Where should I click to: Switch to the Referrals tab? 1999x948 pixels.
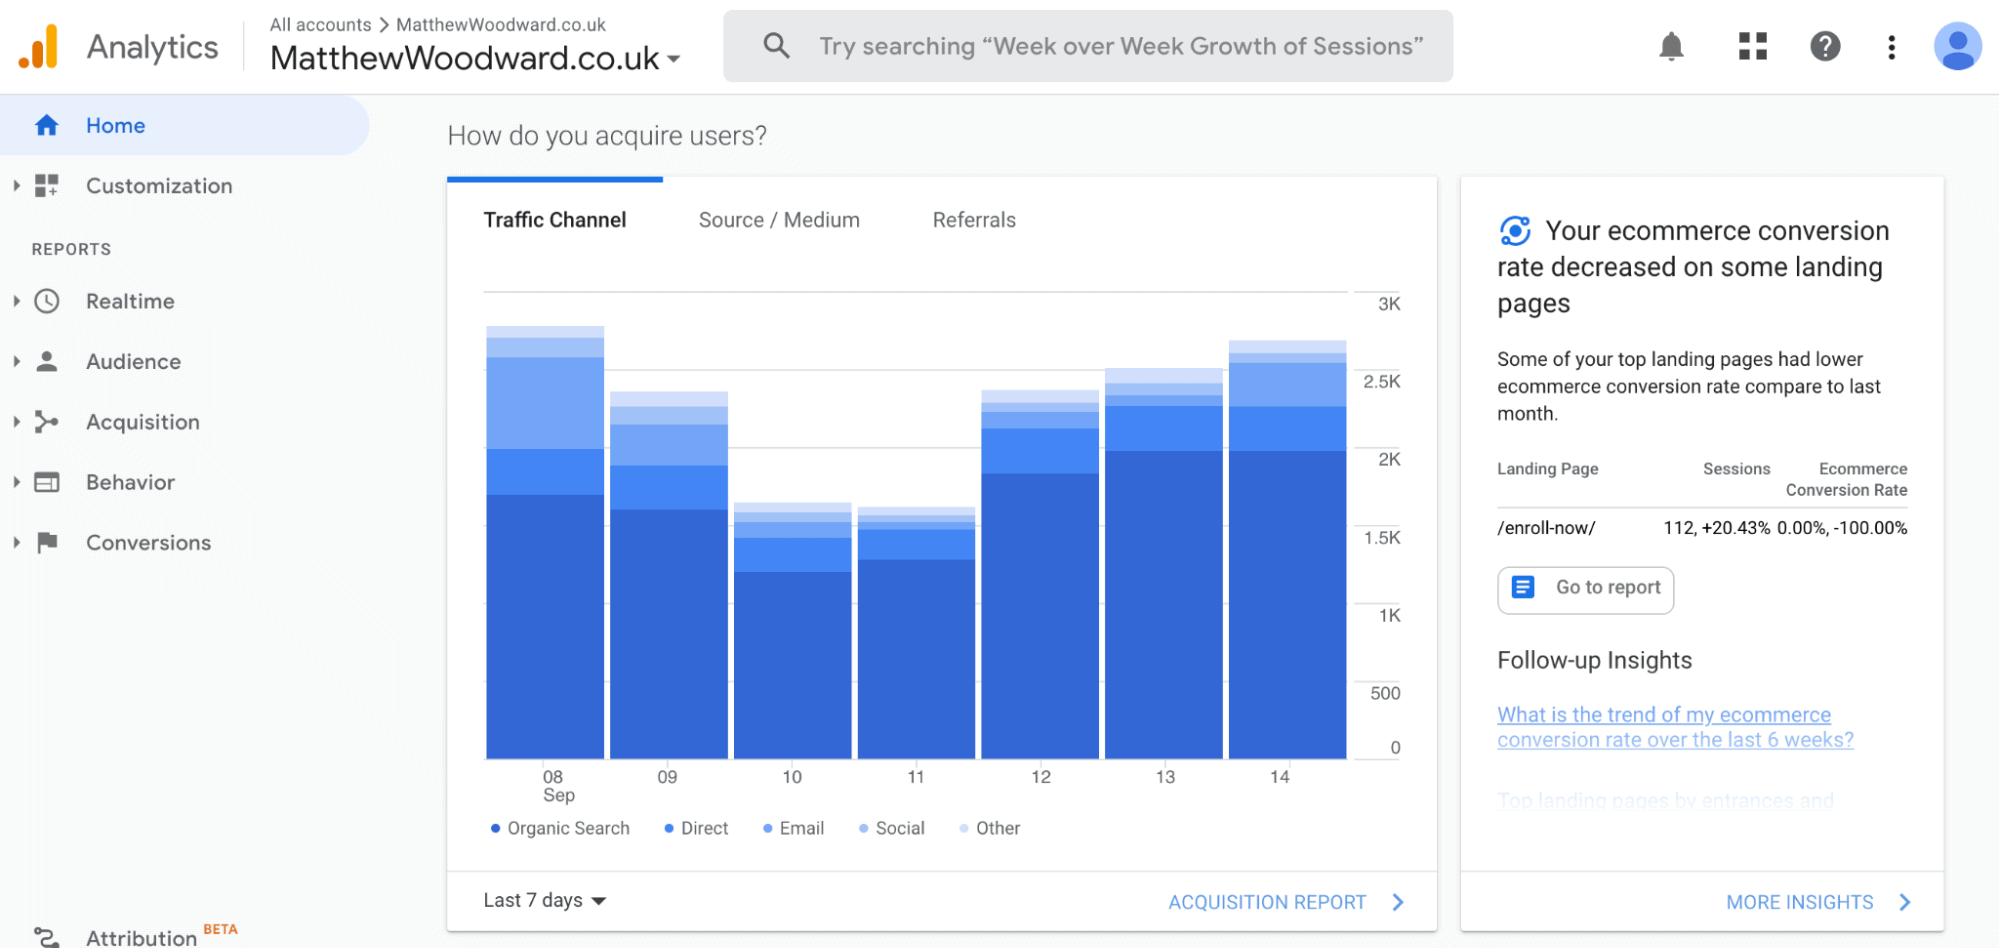[974, 220]
